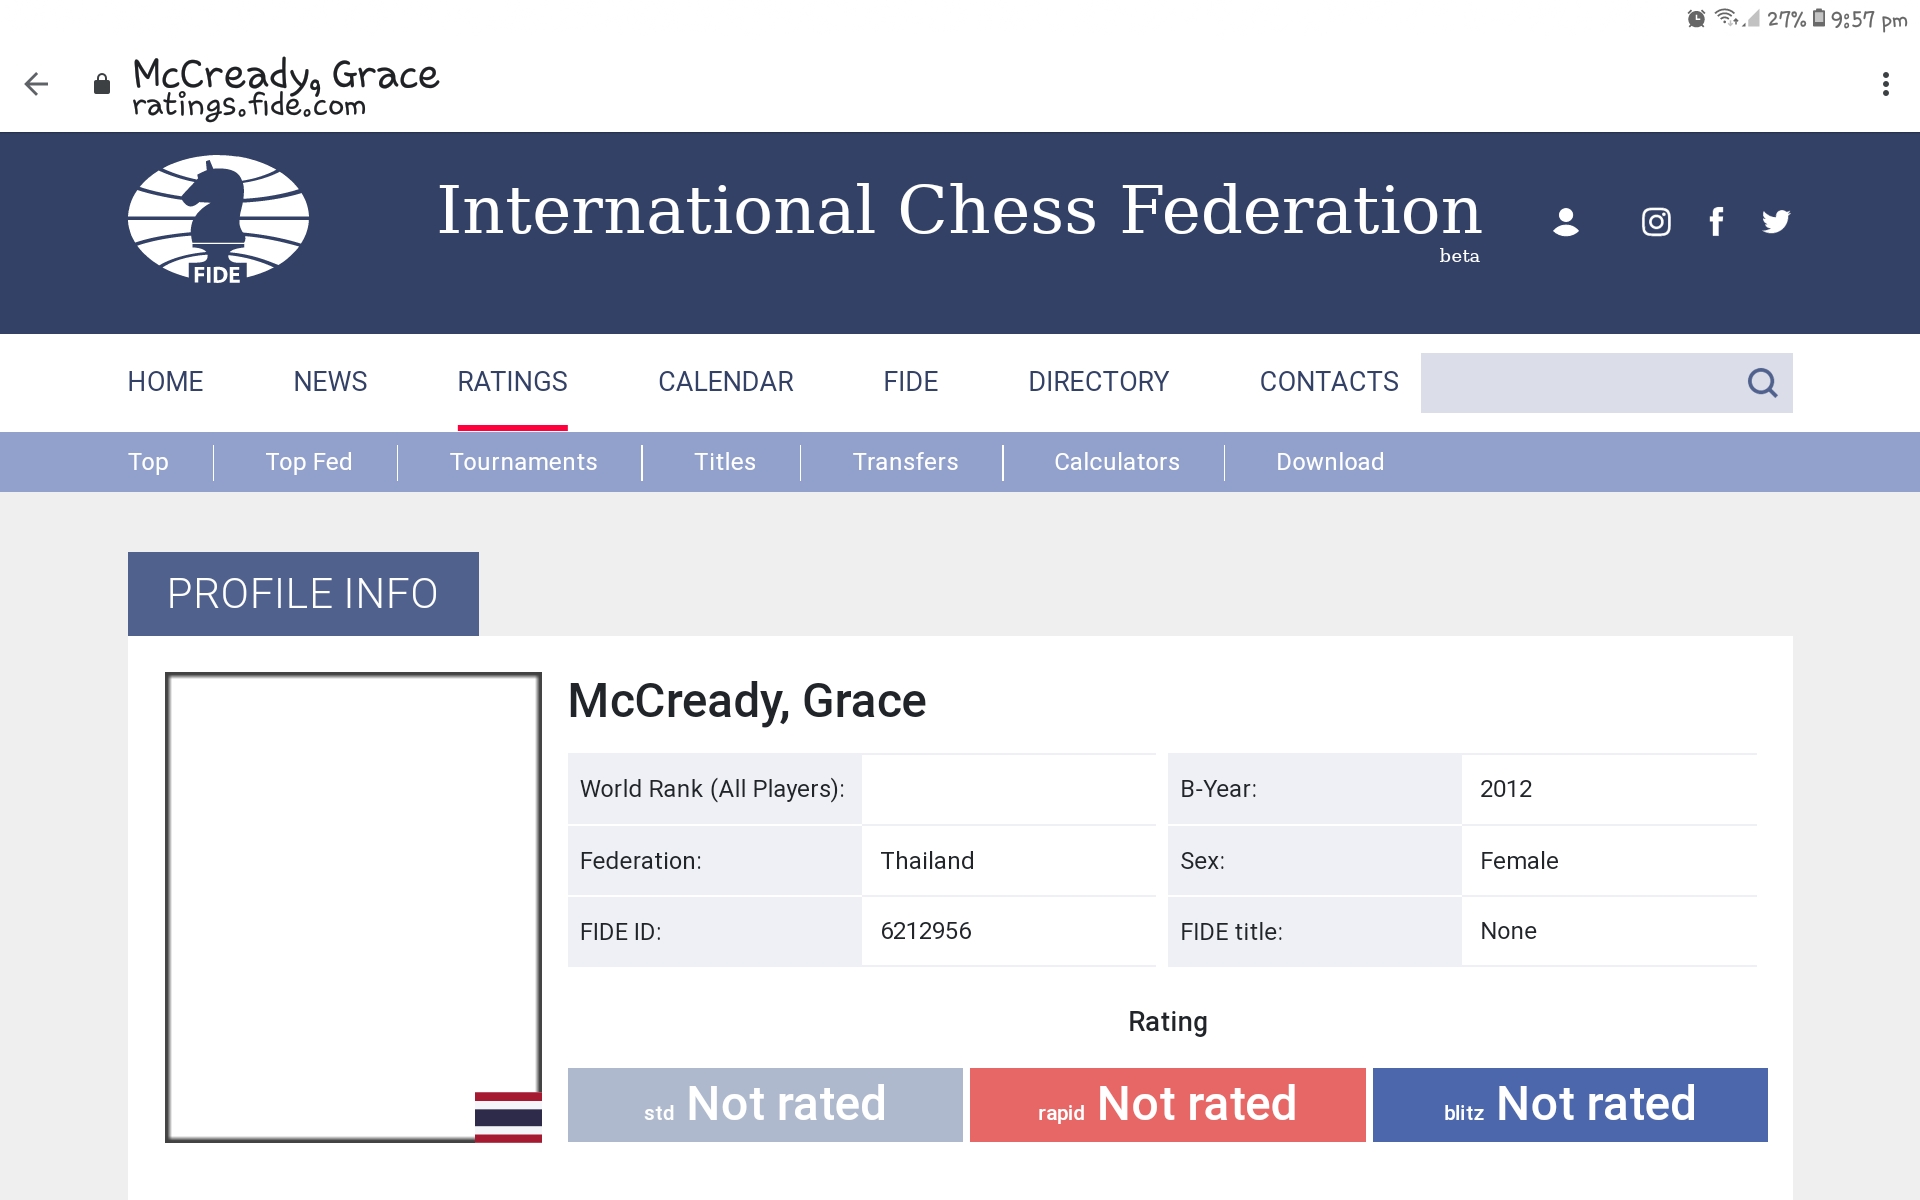Tap the browser back arrow
The image size is (1920, 1200).
point(37,84)
